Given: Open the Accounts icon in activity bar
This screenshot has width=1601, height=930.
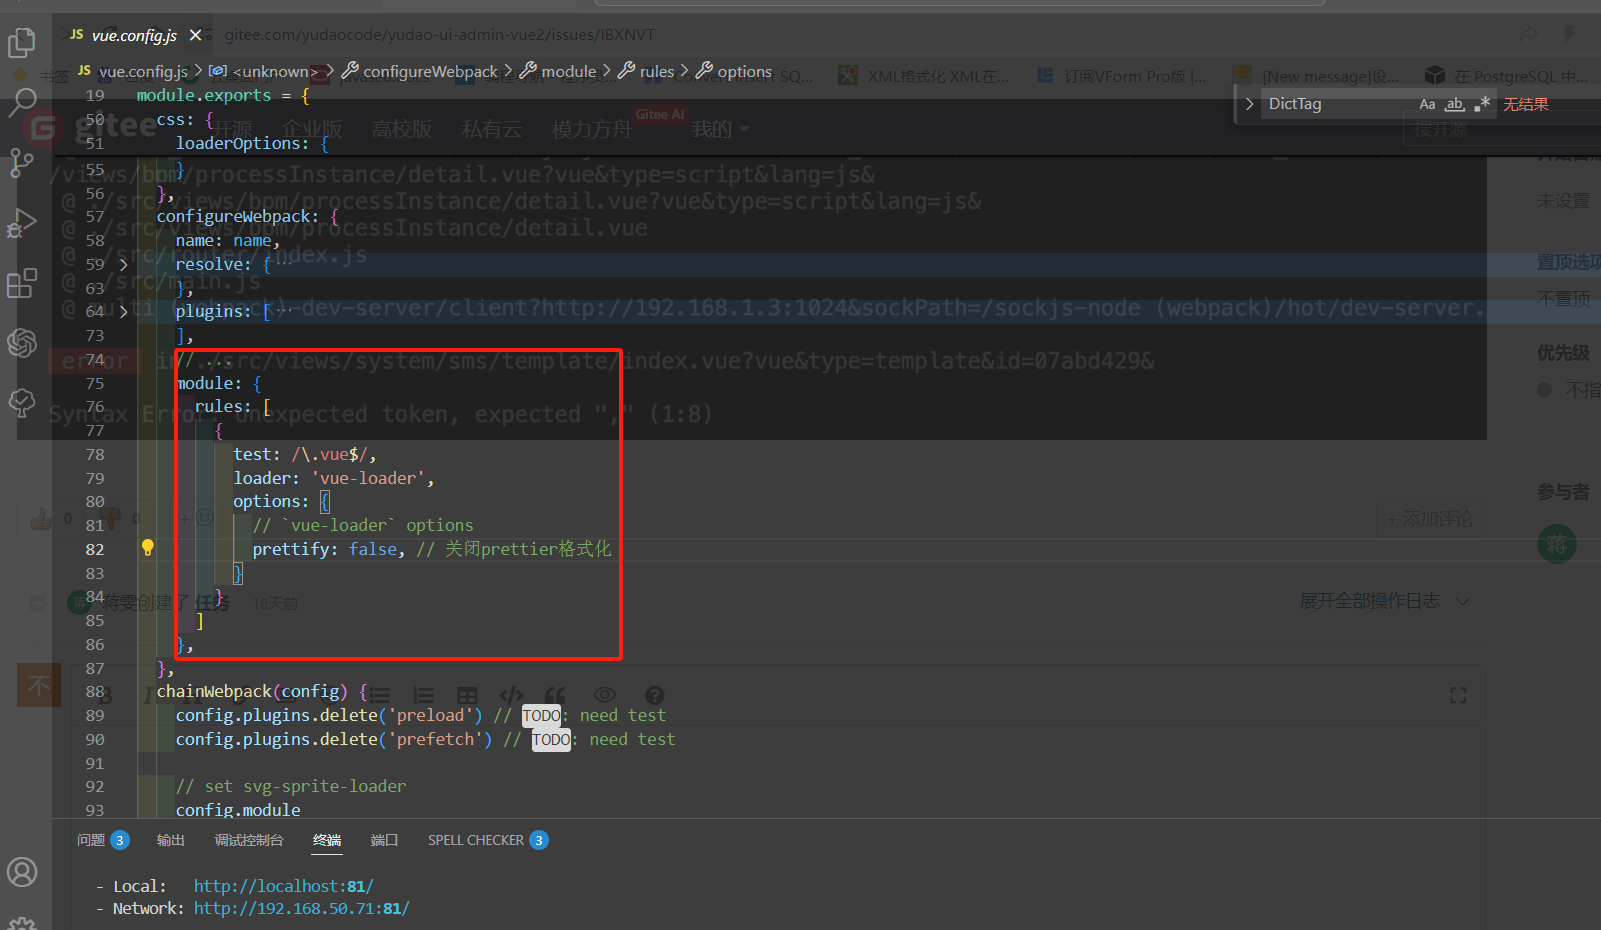Looking at the screenshot, I should [21, 872].
